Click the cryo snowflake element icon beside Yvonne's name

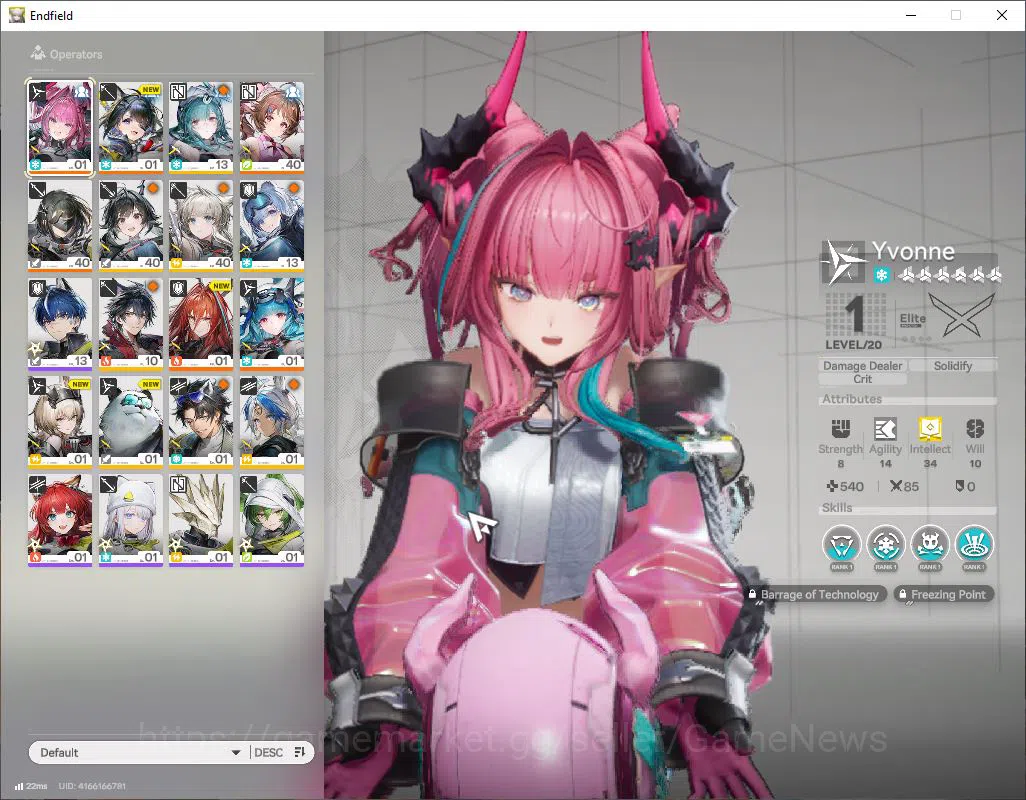[x=881, y=275]
